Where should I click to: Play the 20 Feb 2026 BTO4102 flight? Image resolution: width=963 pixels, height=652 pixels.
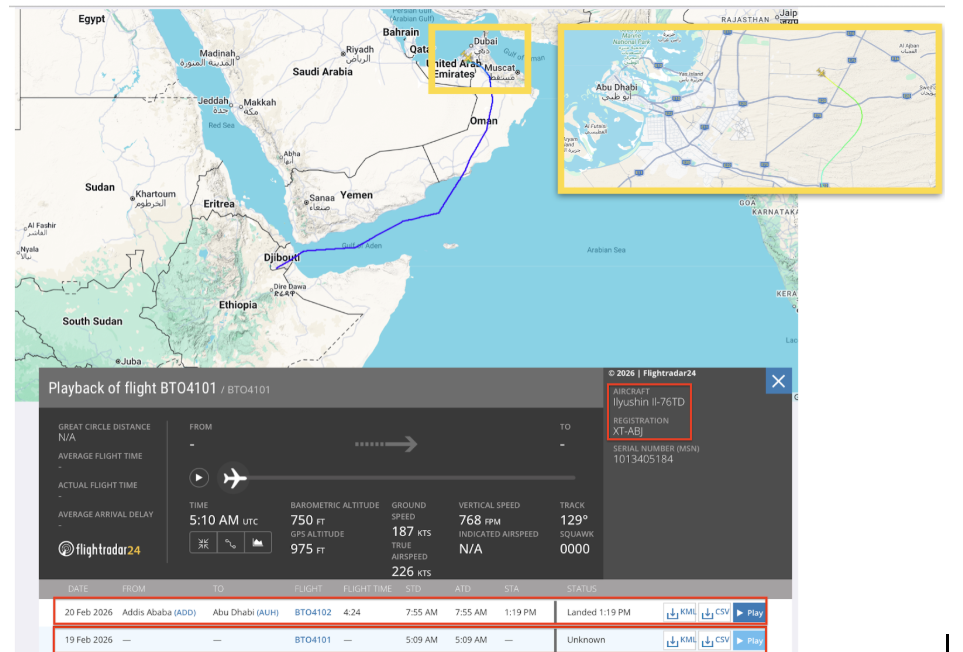point(749,613)
